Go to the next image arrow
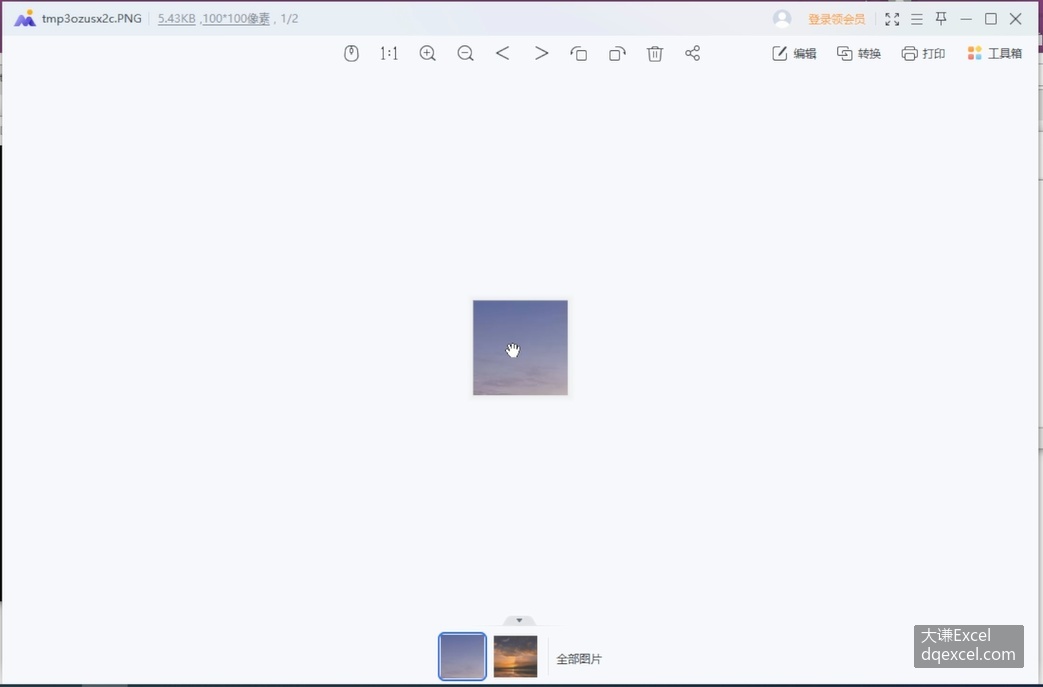1043x687 pixels. click(x=541, y=53)
